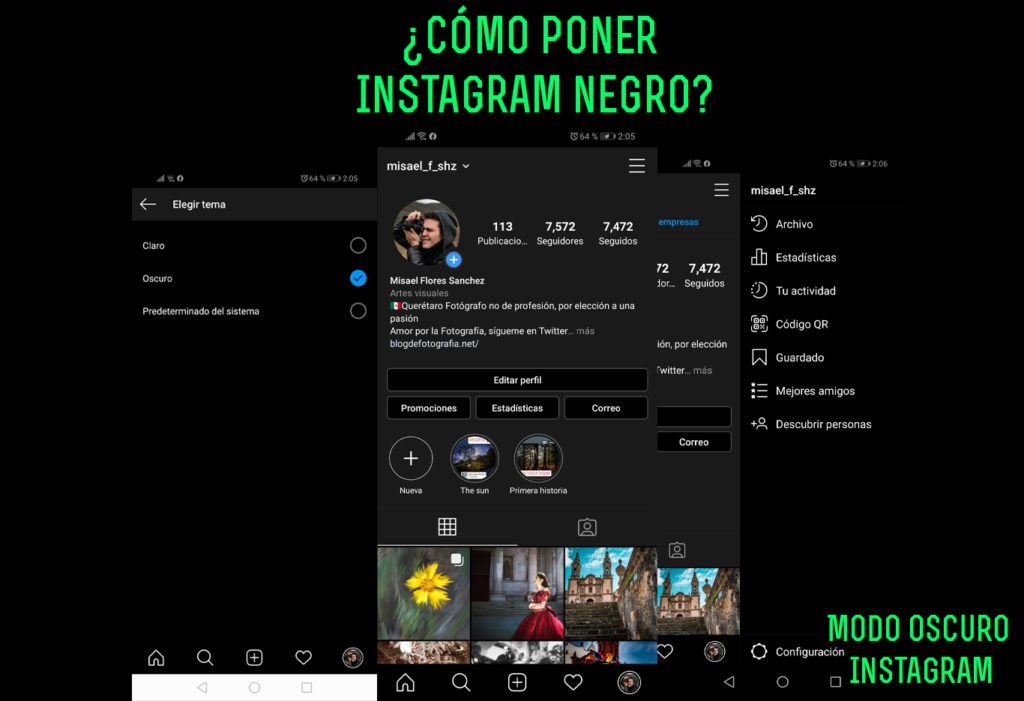Viewport: 1024px width, 701px height.
Task: Select the Oscuro theme radio button
Action: tap(358, 278)
